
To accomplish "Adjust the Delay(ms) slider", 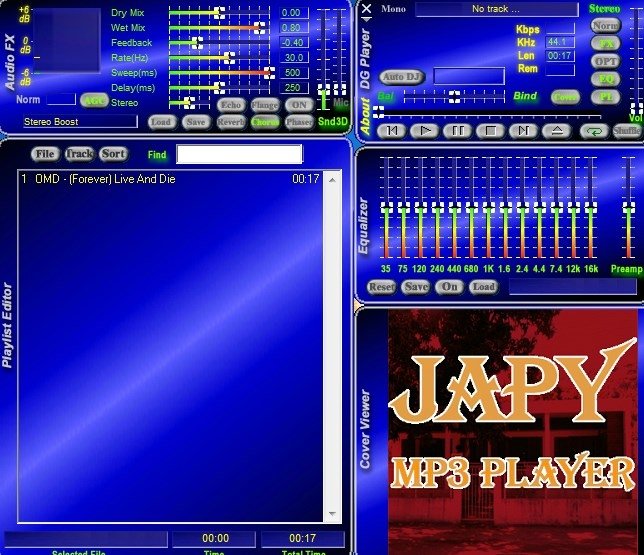I will [219, 88].
